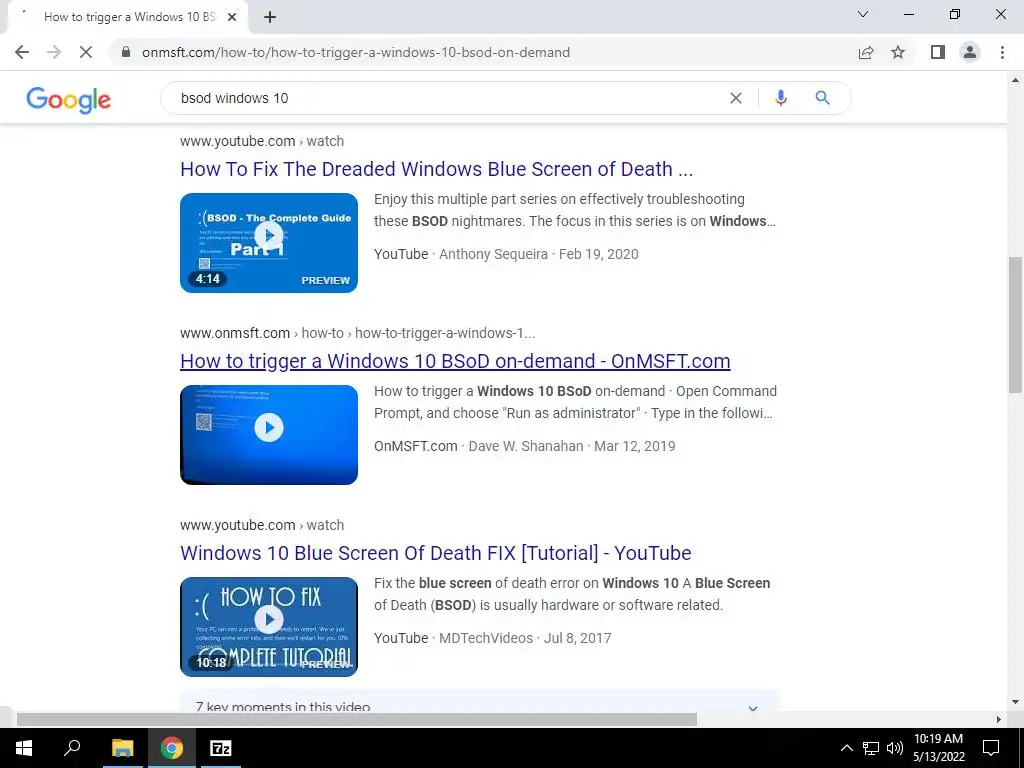
Task: Click the Google search magnifier button
Action: pyautogui.click(x=822, y=98)
